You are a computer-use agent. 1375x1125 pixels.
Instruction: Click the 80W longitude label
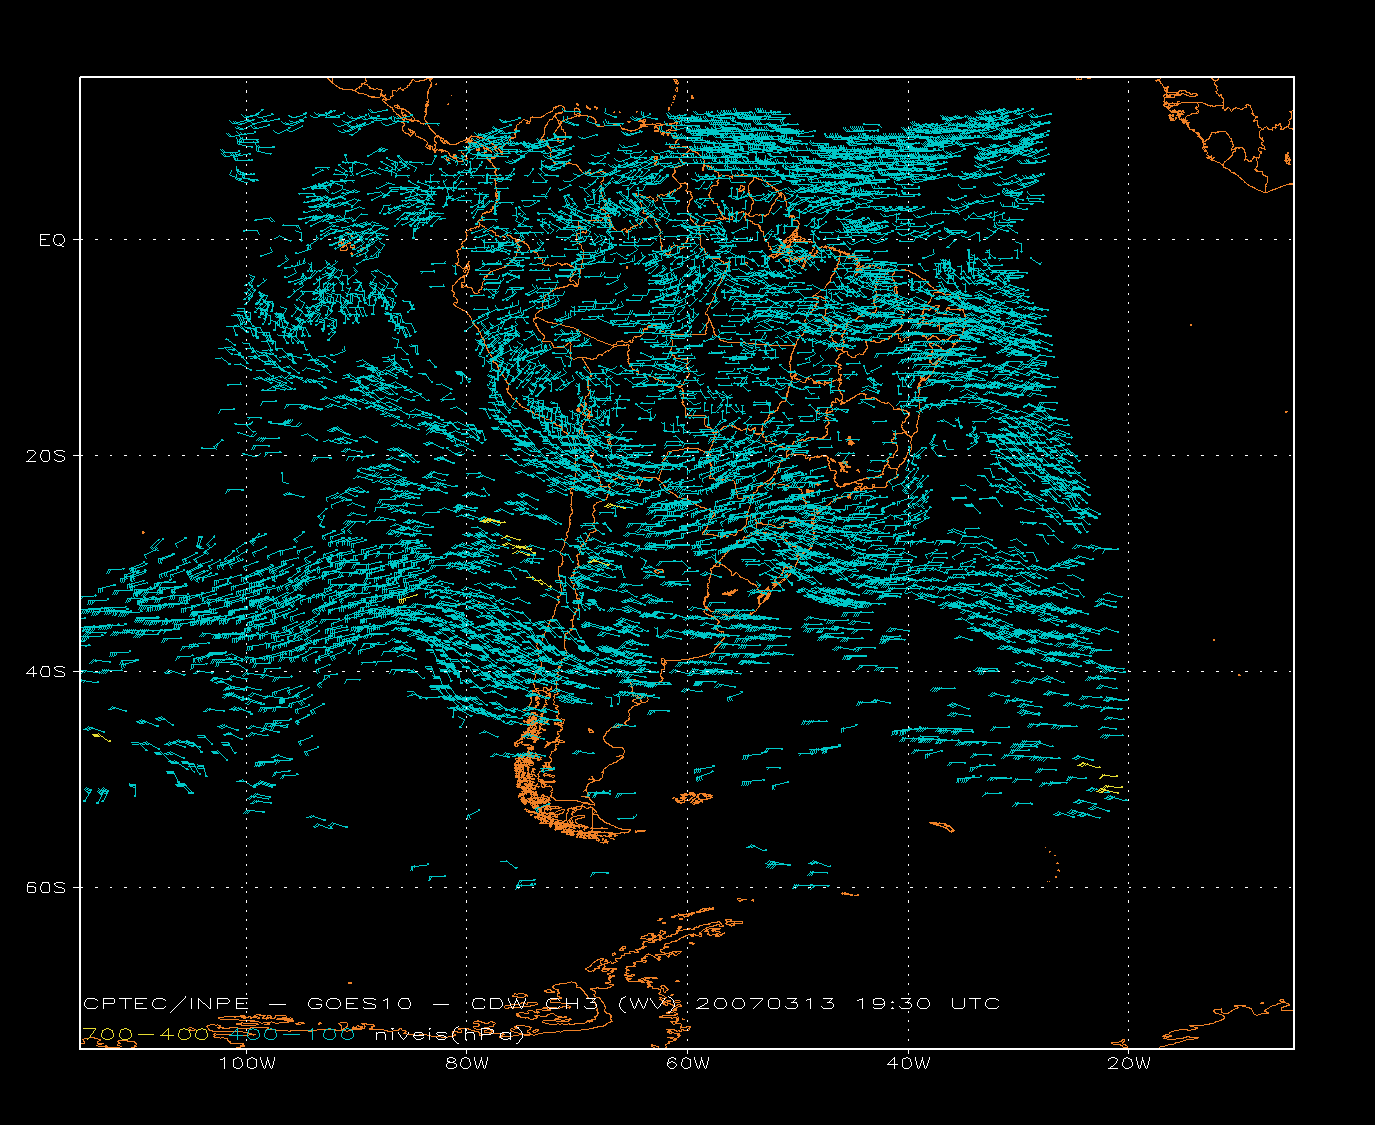(x=467, y=1063)
